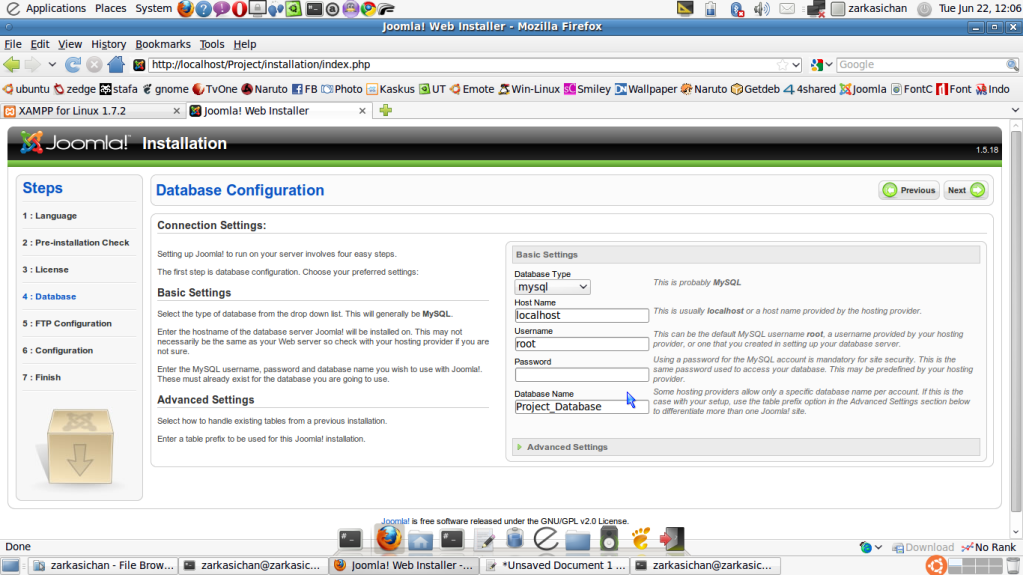The width and height of the screenshot is (1023, 575).
Task: Click the power shutdown icon
Action: (924, 8)
